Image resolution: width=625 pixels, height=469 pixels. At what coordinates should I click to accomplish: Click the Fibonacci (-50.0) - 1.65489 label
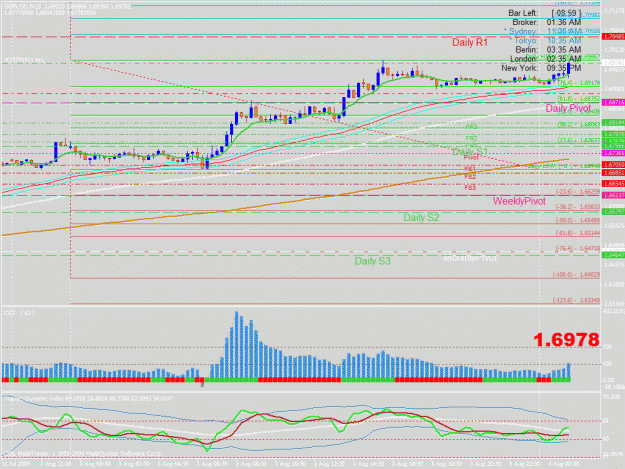tap(578, 220)
